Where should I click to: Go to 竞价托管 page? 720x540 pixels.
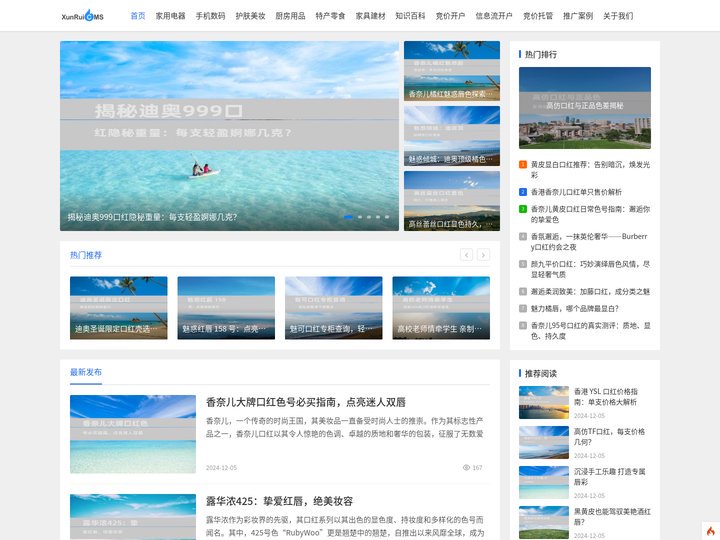(x=538, y=16)
